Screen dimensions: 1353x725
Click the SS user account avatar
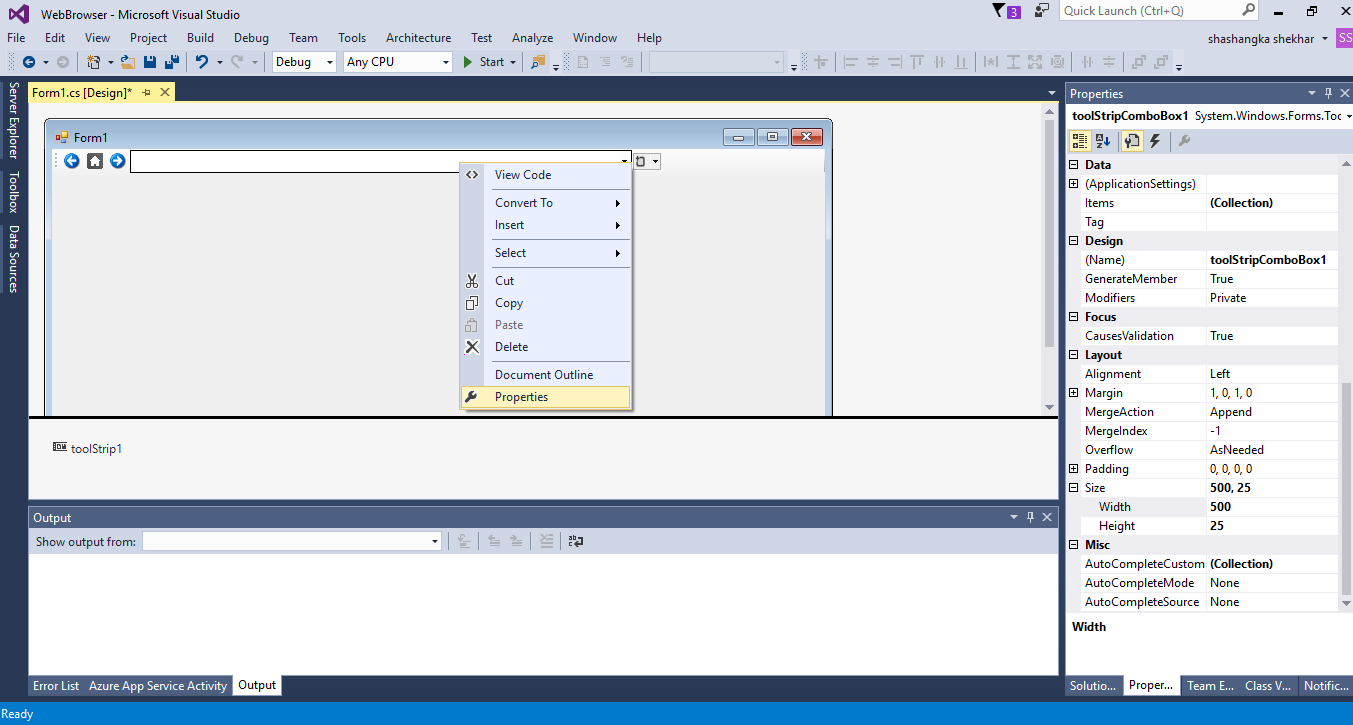click(x=1344, y=38)
